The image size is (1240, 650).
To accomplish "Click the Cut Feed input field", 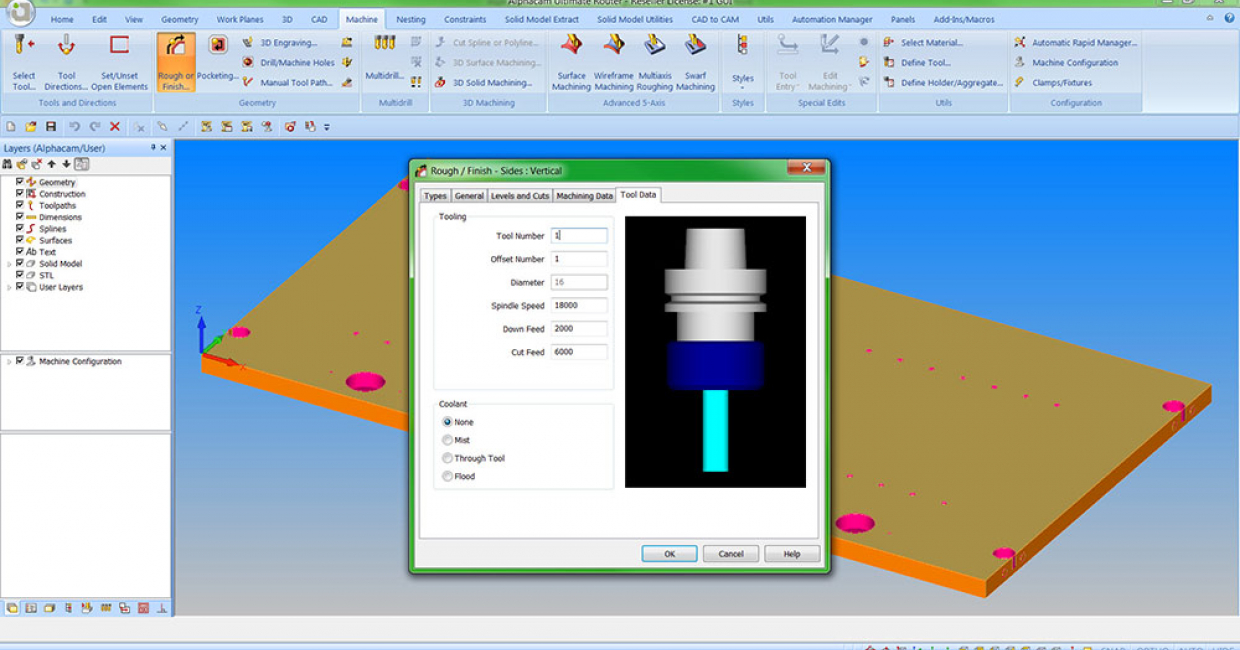I will tap(579, 352).
